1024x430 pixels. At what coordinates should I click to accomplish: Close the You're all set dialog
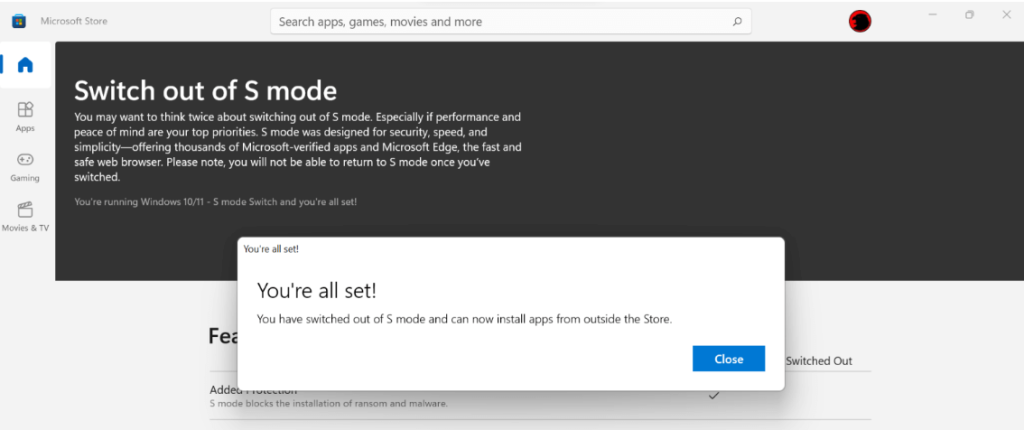pyautogui.click(x=728, y=359)
